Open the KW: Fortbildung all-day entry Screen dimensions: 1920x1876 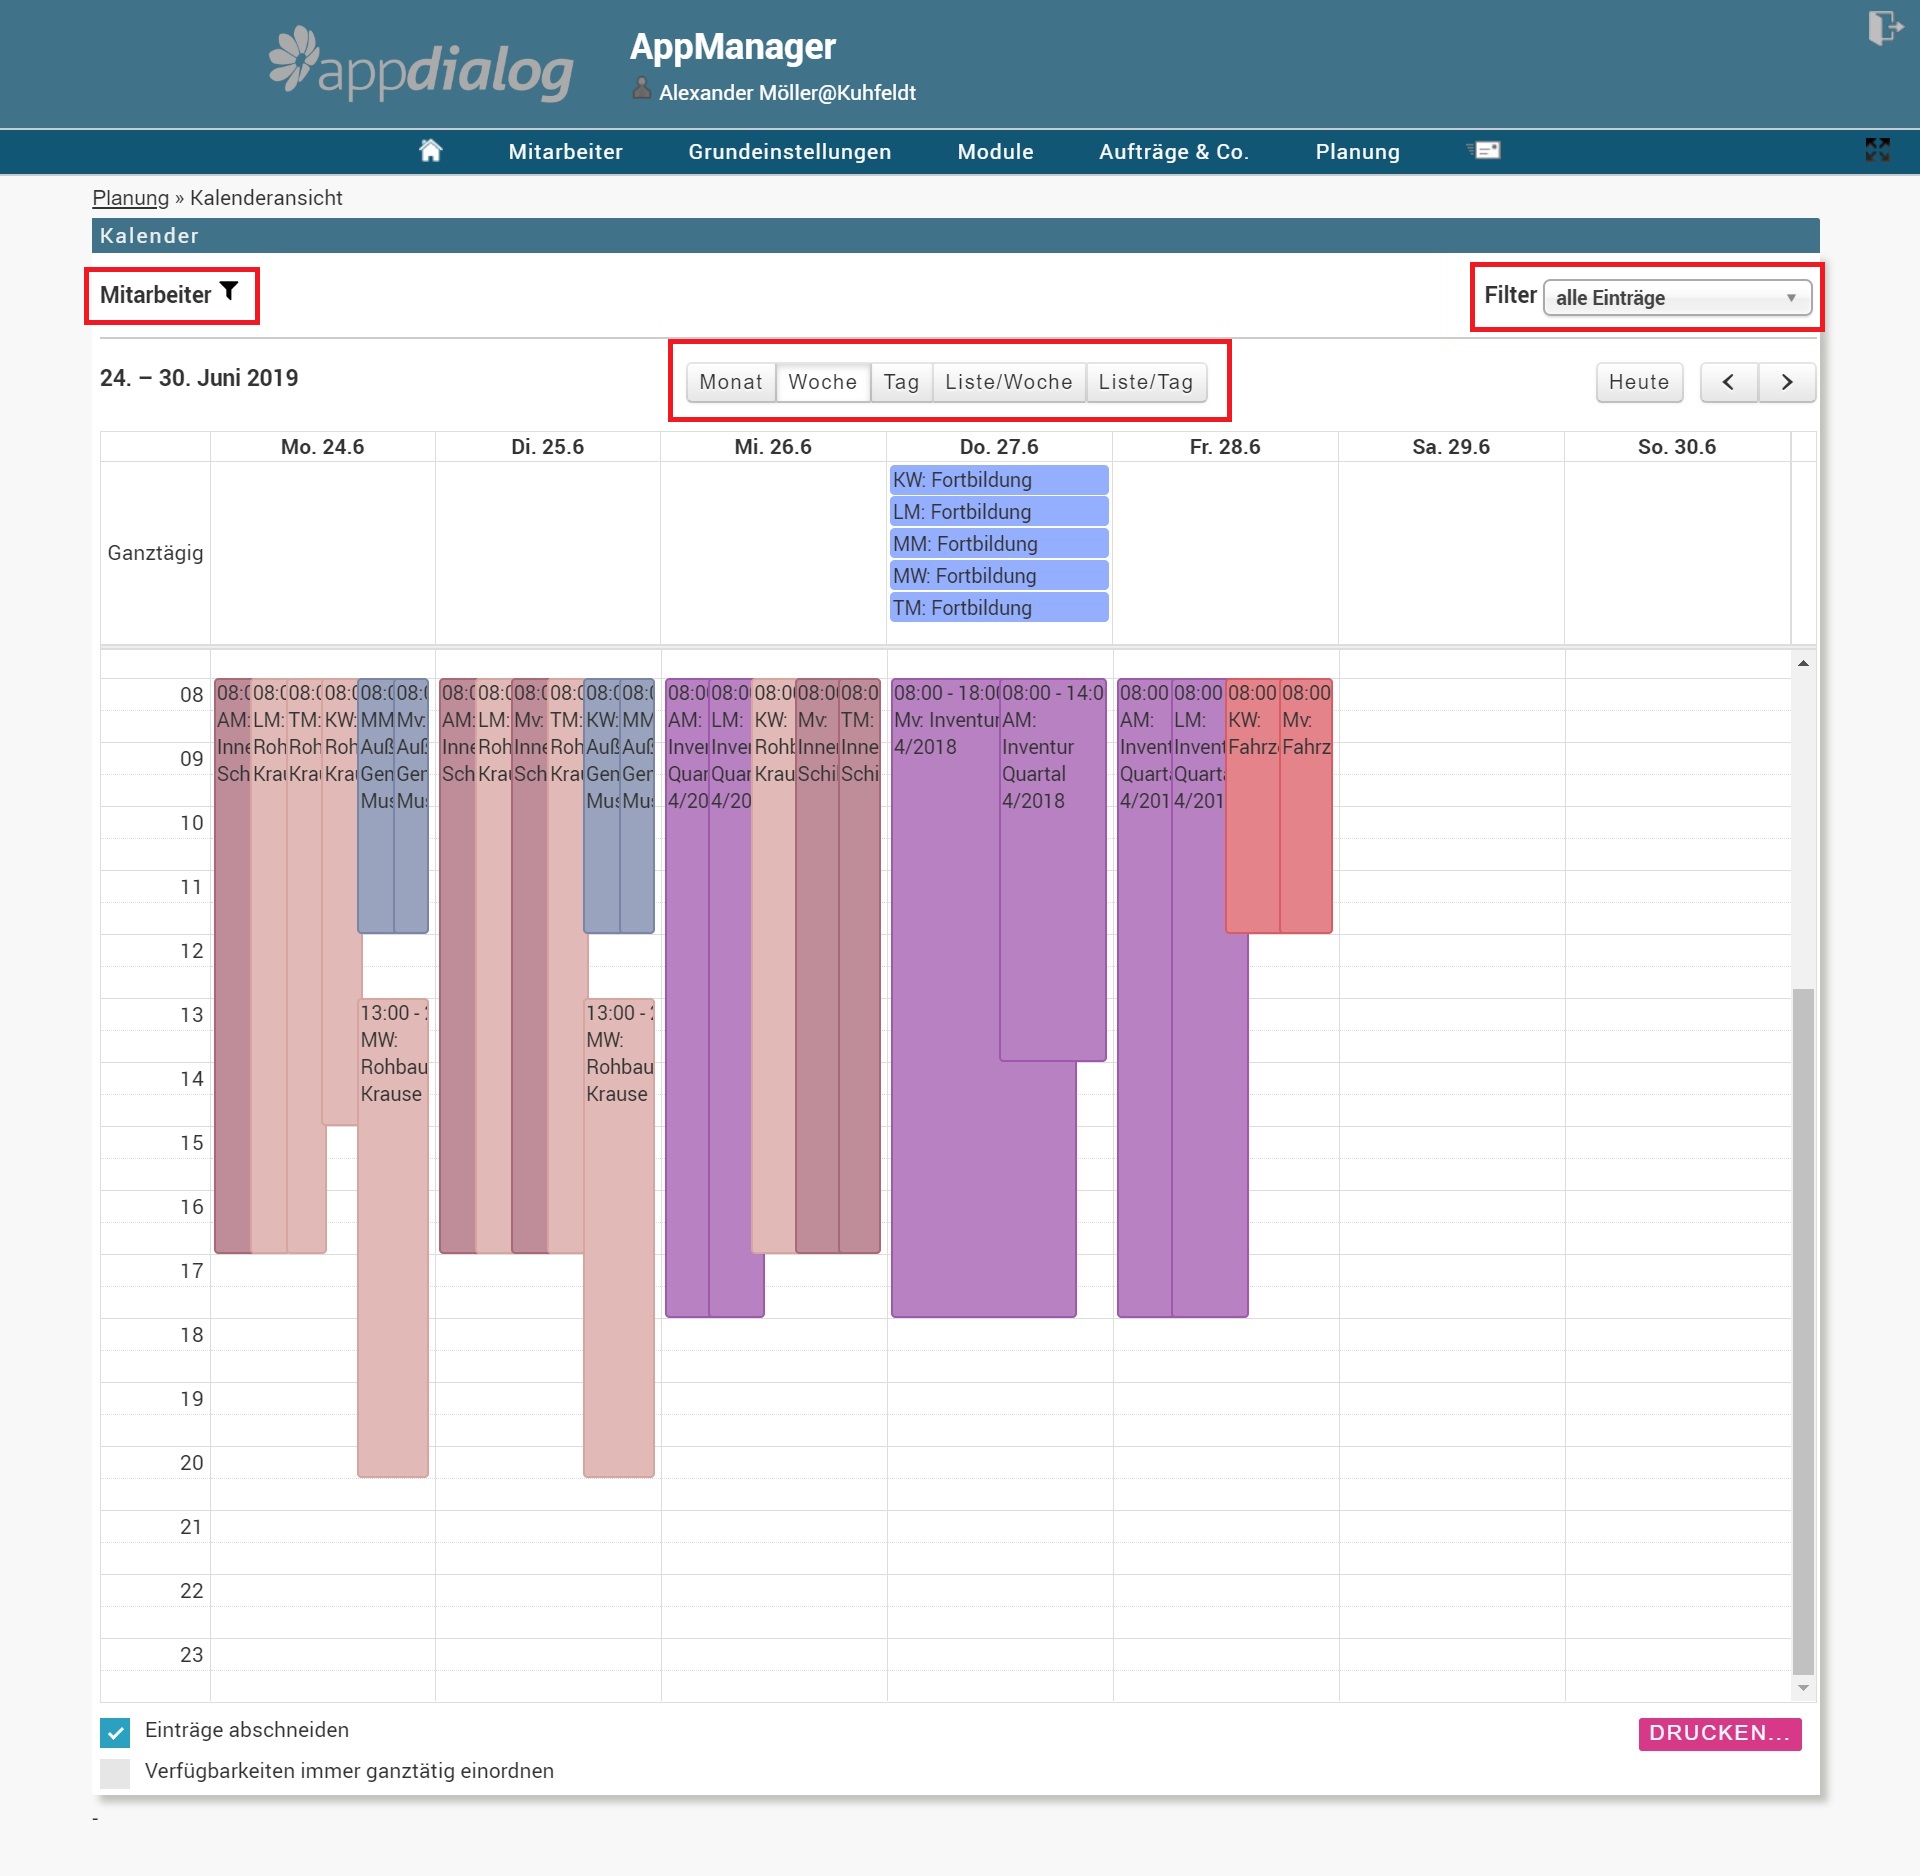[x=999, y=480]
